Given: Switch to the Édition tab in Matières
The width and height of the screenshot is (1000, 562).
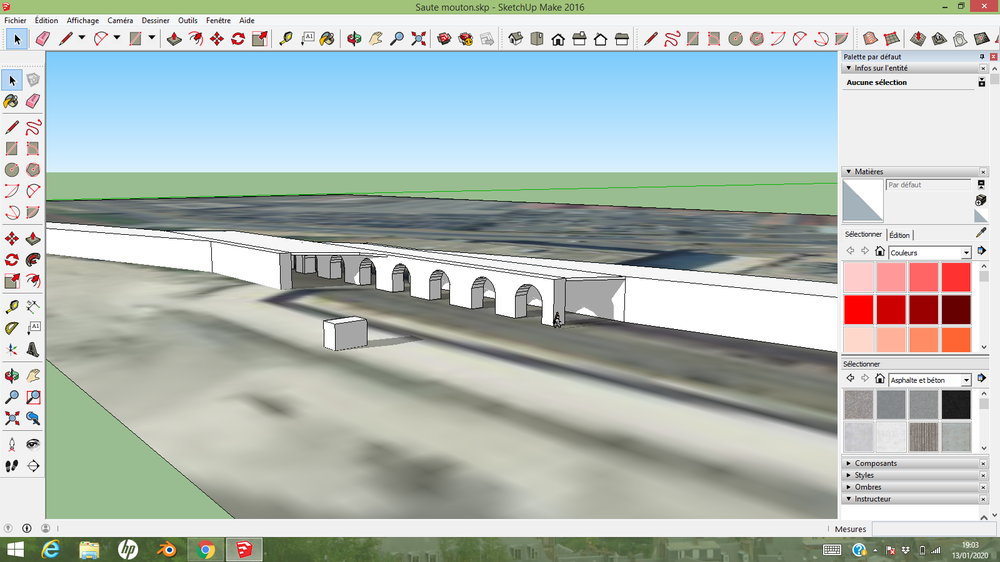Looking at the screenshot, I should pos(899,235).
